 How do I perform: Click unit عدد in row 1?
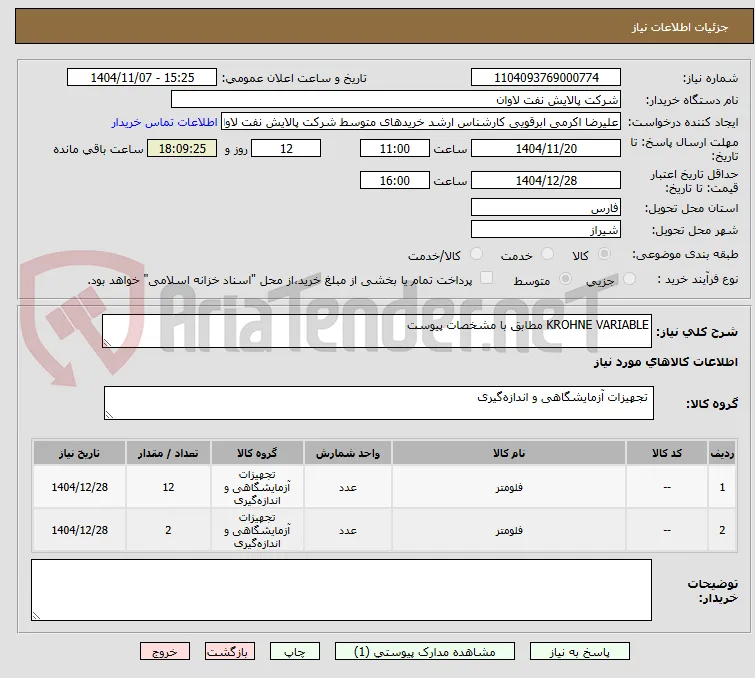click(348, 487)
